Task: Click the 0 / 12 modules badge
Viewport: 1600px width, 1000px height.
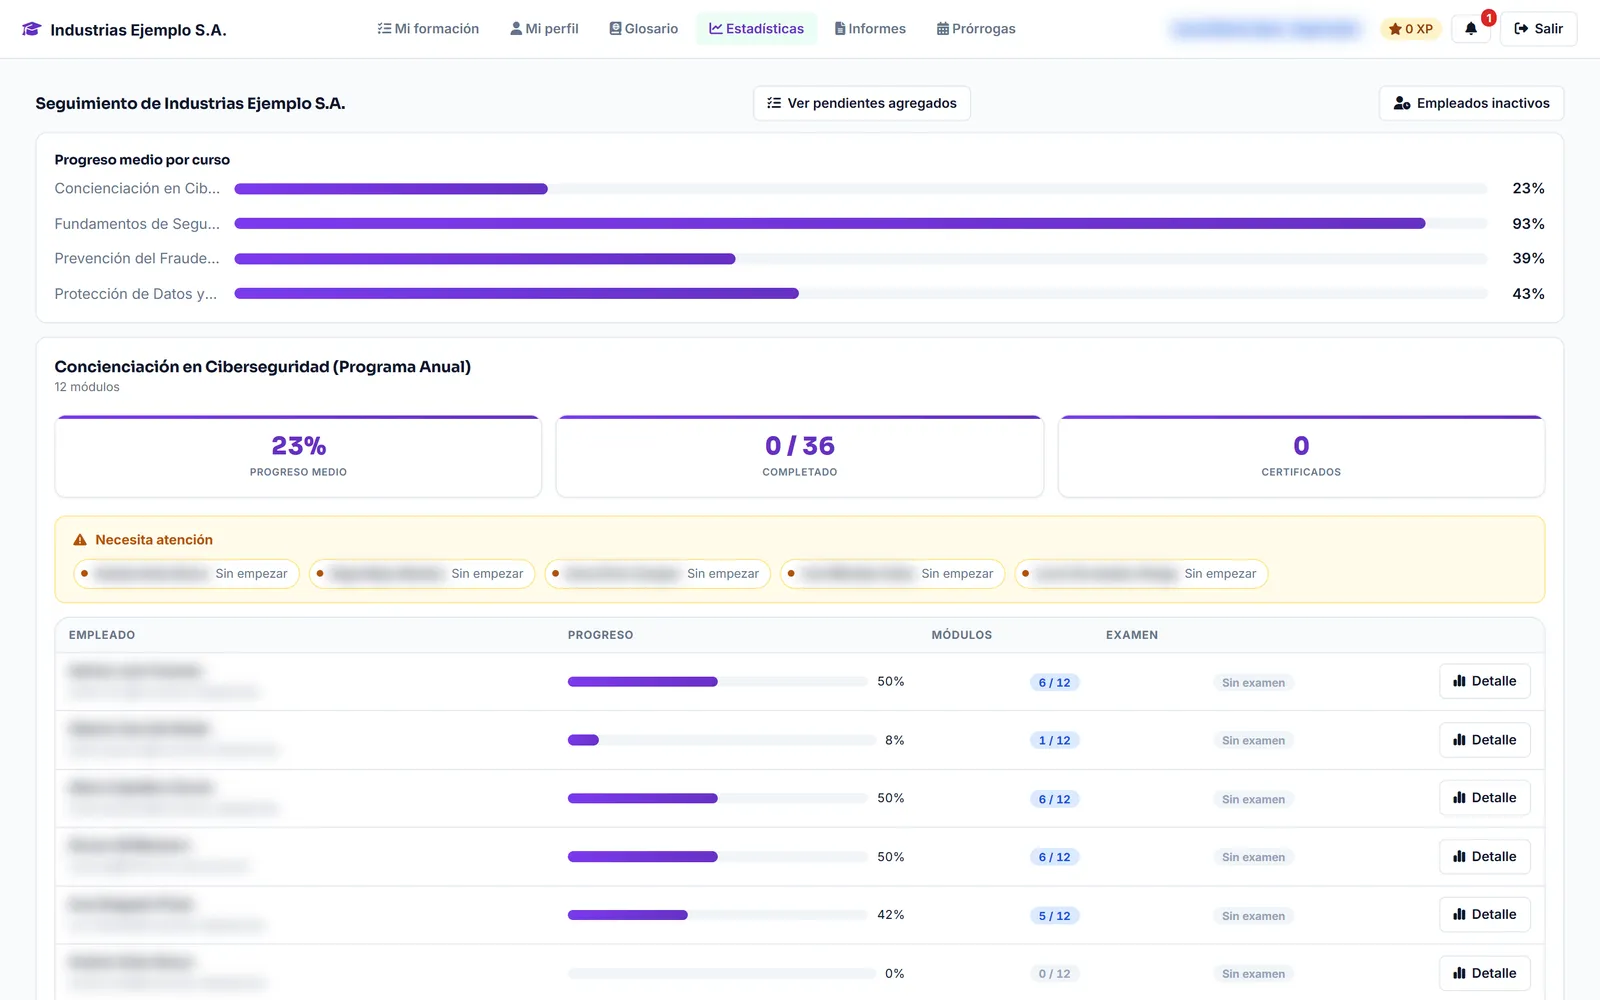Action: 1054,974
